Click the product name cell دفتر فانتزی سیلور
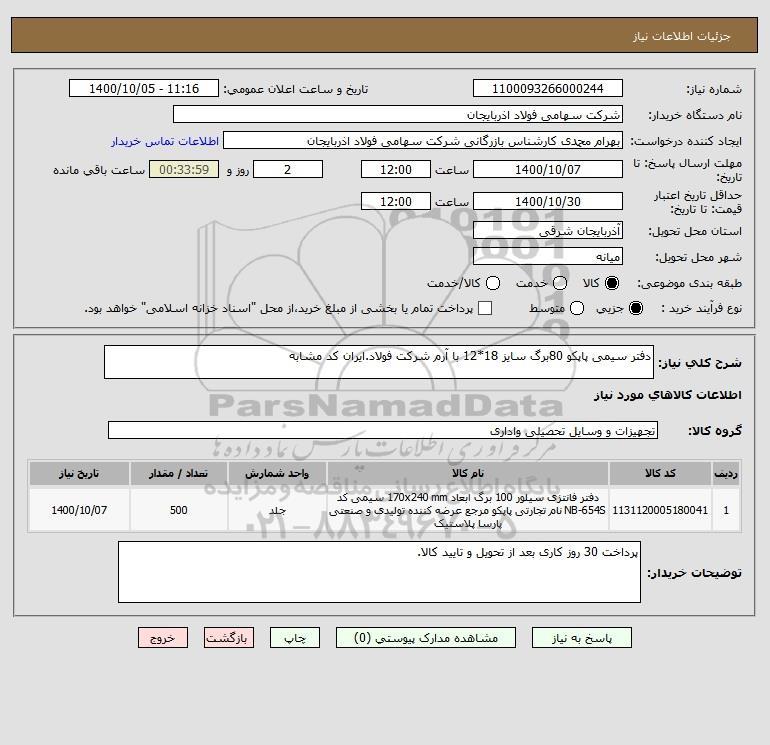This screenshot has width=770, height=745. [468, 510]
